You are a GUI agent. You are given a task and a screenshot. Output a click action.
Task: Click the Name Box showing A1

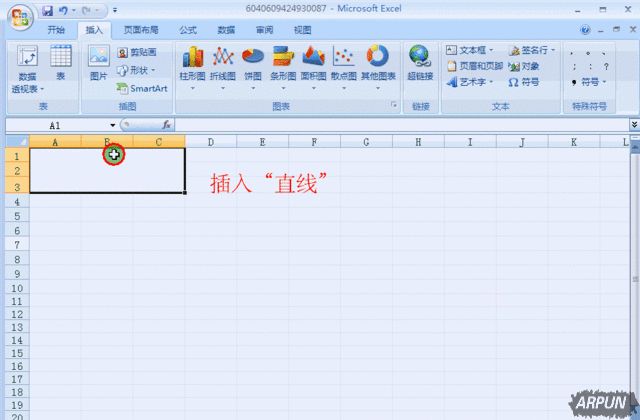[57, 125]
